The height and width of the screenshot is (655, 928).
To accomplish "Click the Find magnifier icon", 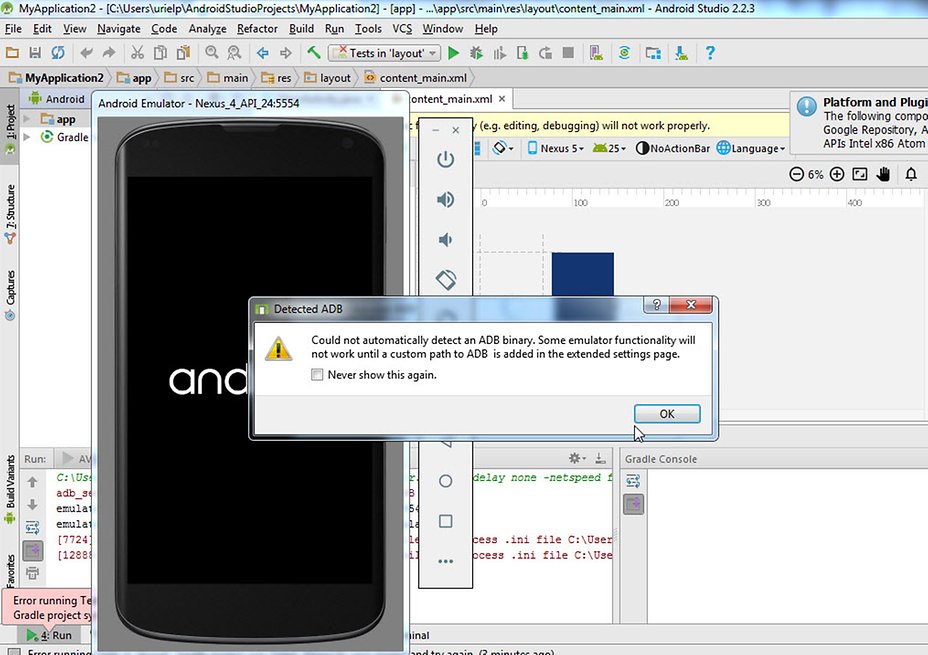I will pyautogui.click(x=212, y=53).
